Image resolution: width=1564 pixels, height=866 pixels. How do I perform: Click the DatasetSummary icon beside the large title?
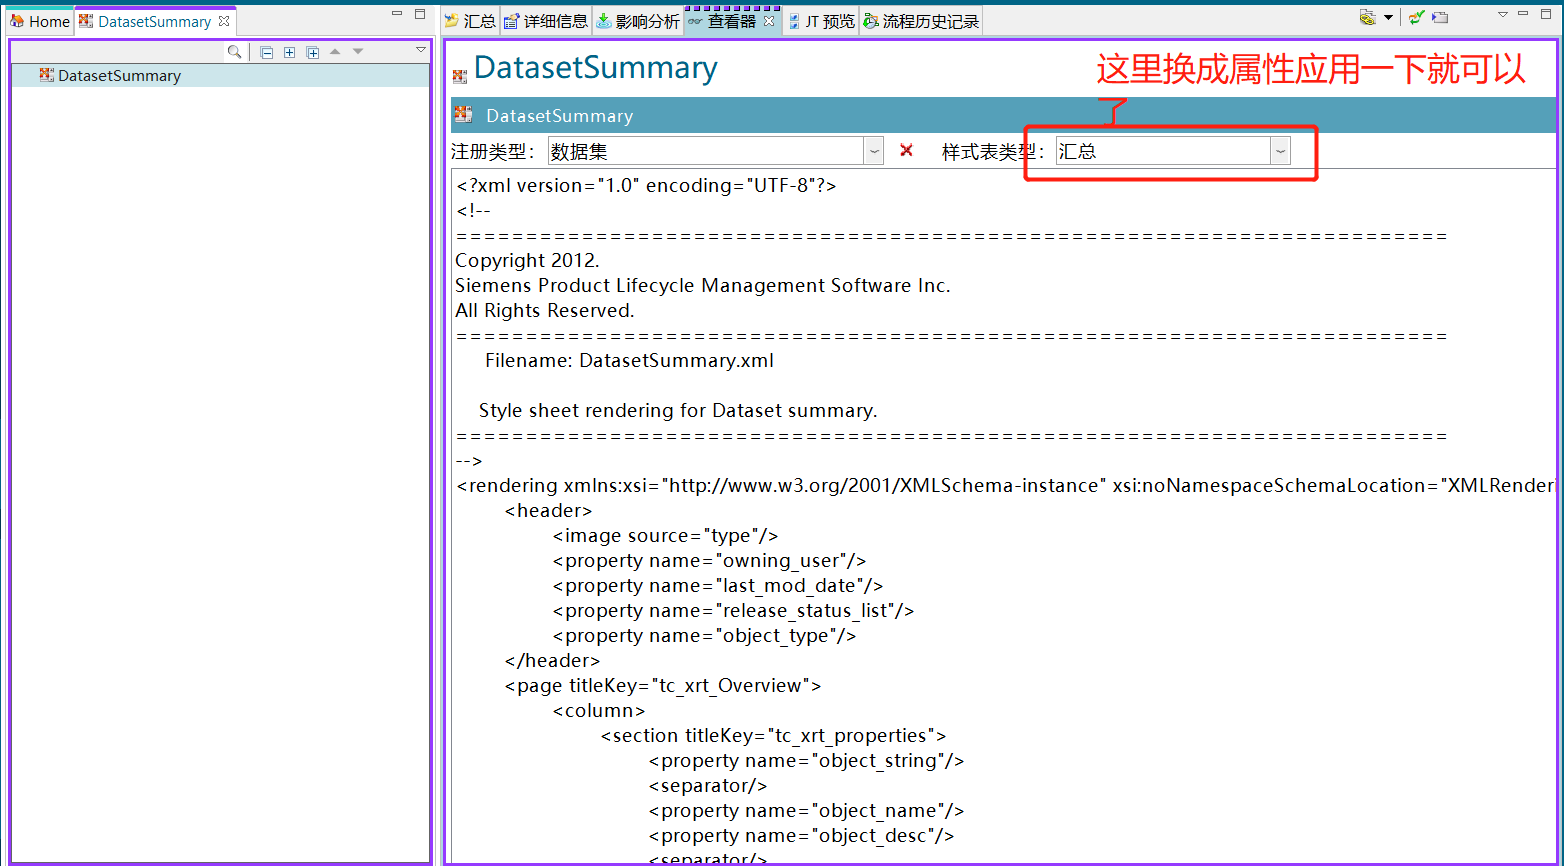[x=460, y=76]
